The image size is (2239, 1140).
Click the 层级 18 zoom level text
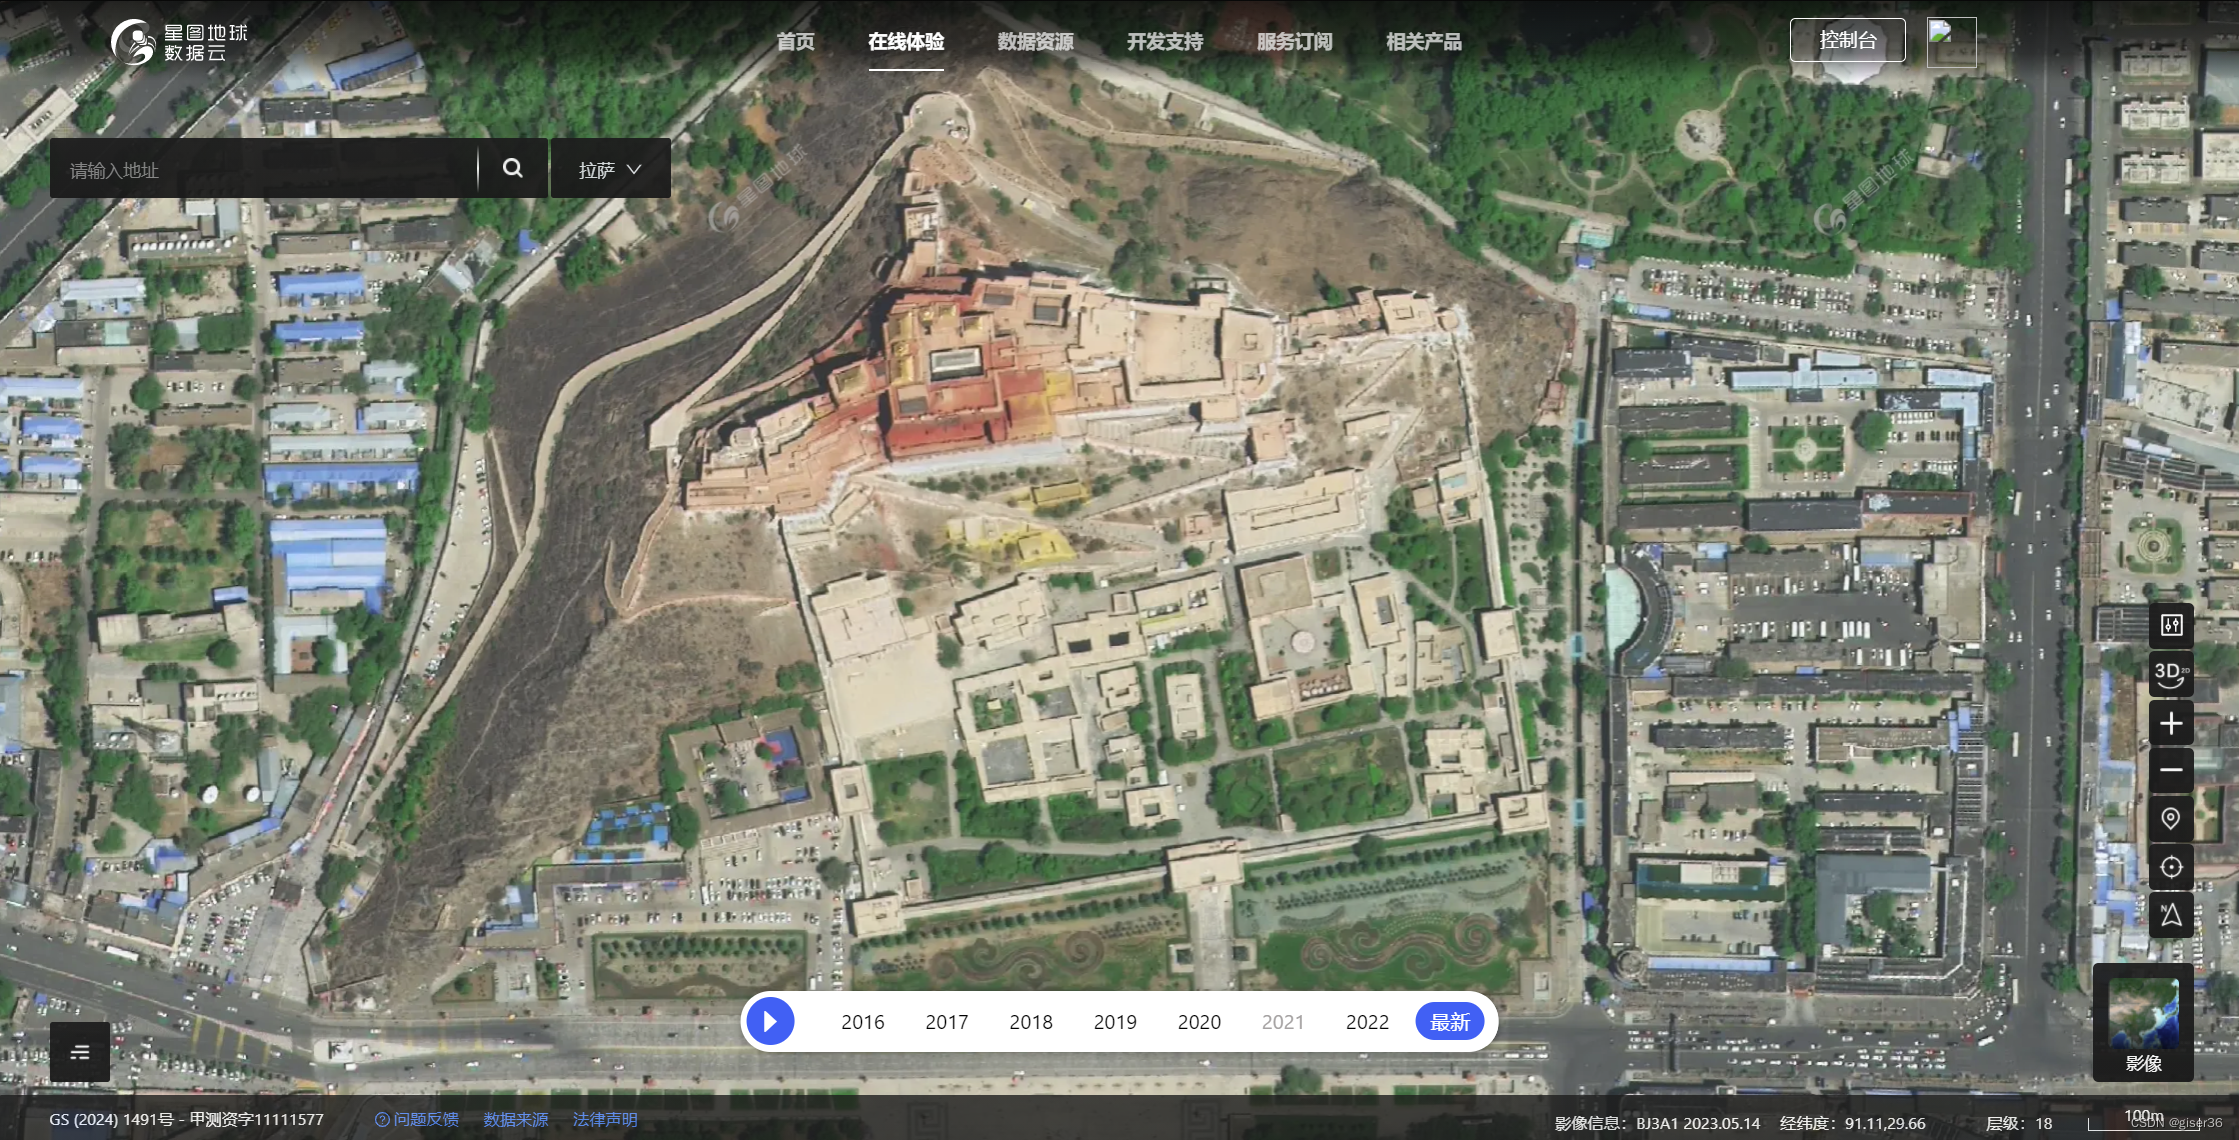click(2019, 1123)
